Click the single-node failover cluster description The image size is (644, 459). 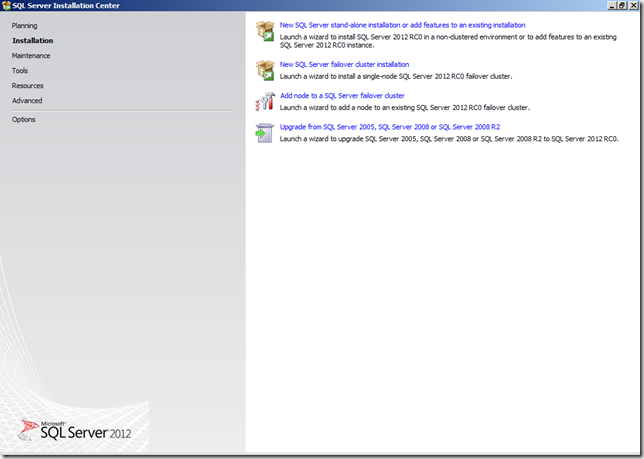(x=396, y=76)
